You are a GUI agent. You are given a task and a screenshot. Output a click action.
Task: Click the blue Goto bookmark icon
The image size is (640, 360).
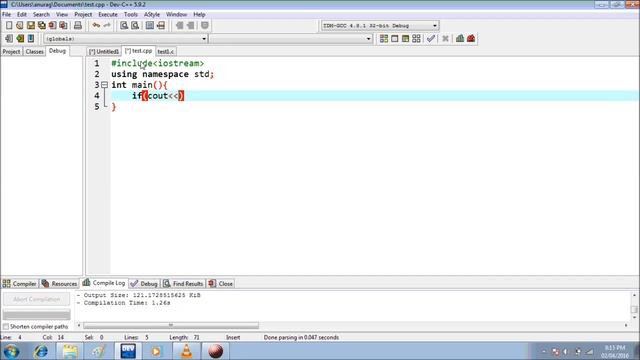coord(31,38)
